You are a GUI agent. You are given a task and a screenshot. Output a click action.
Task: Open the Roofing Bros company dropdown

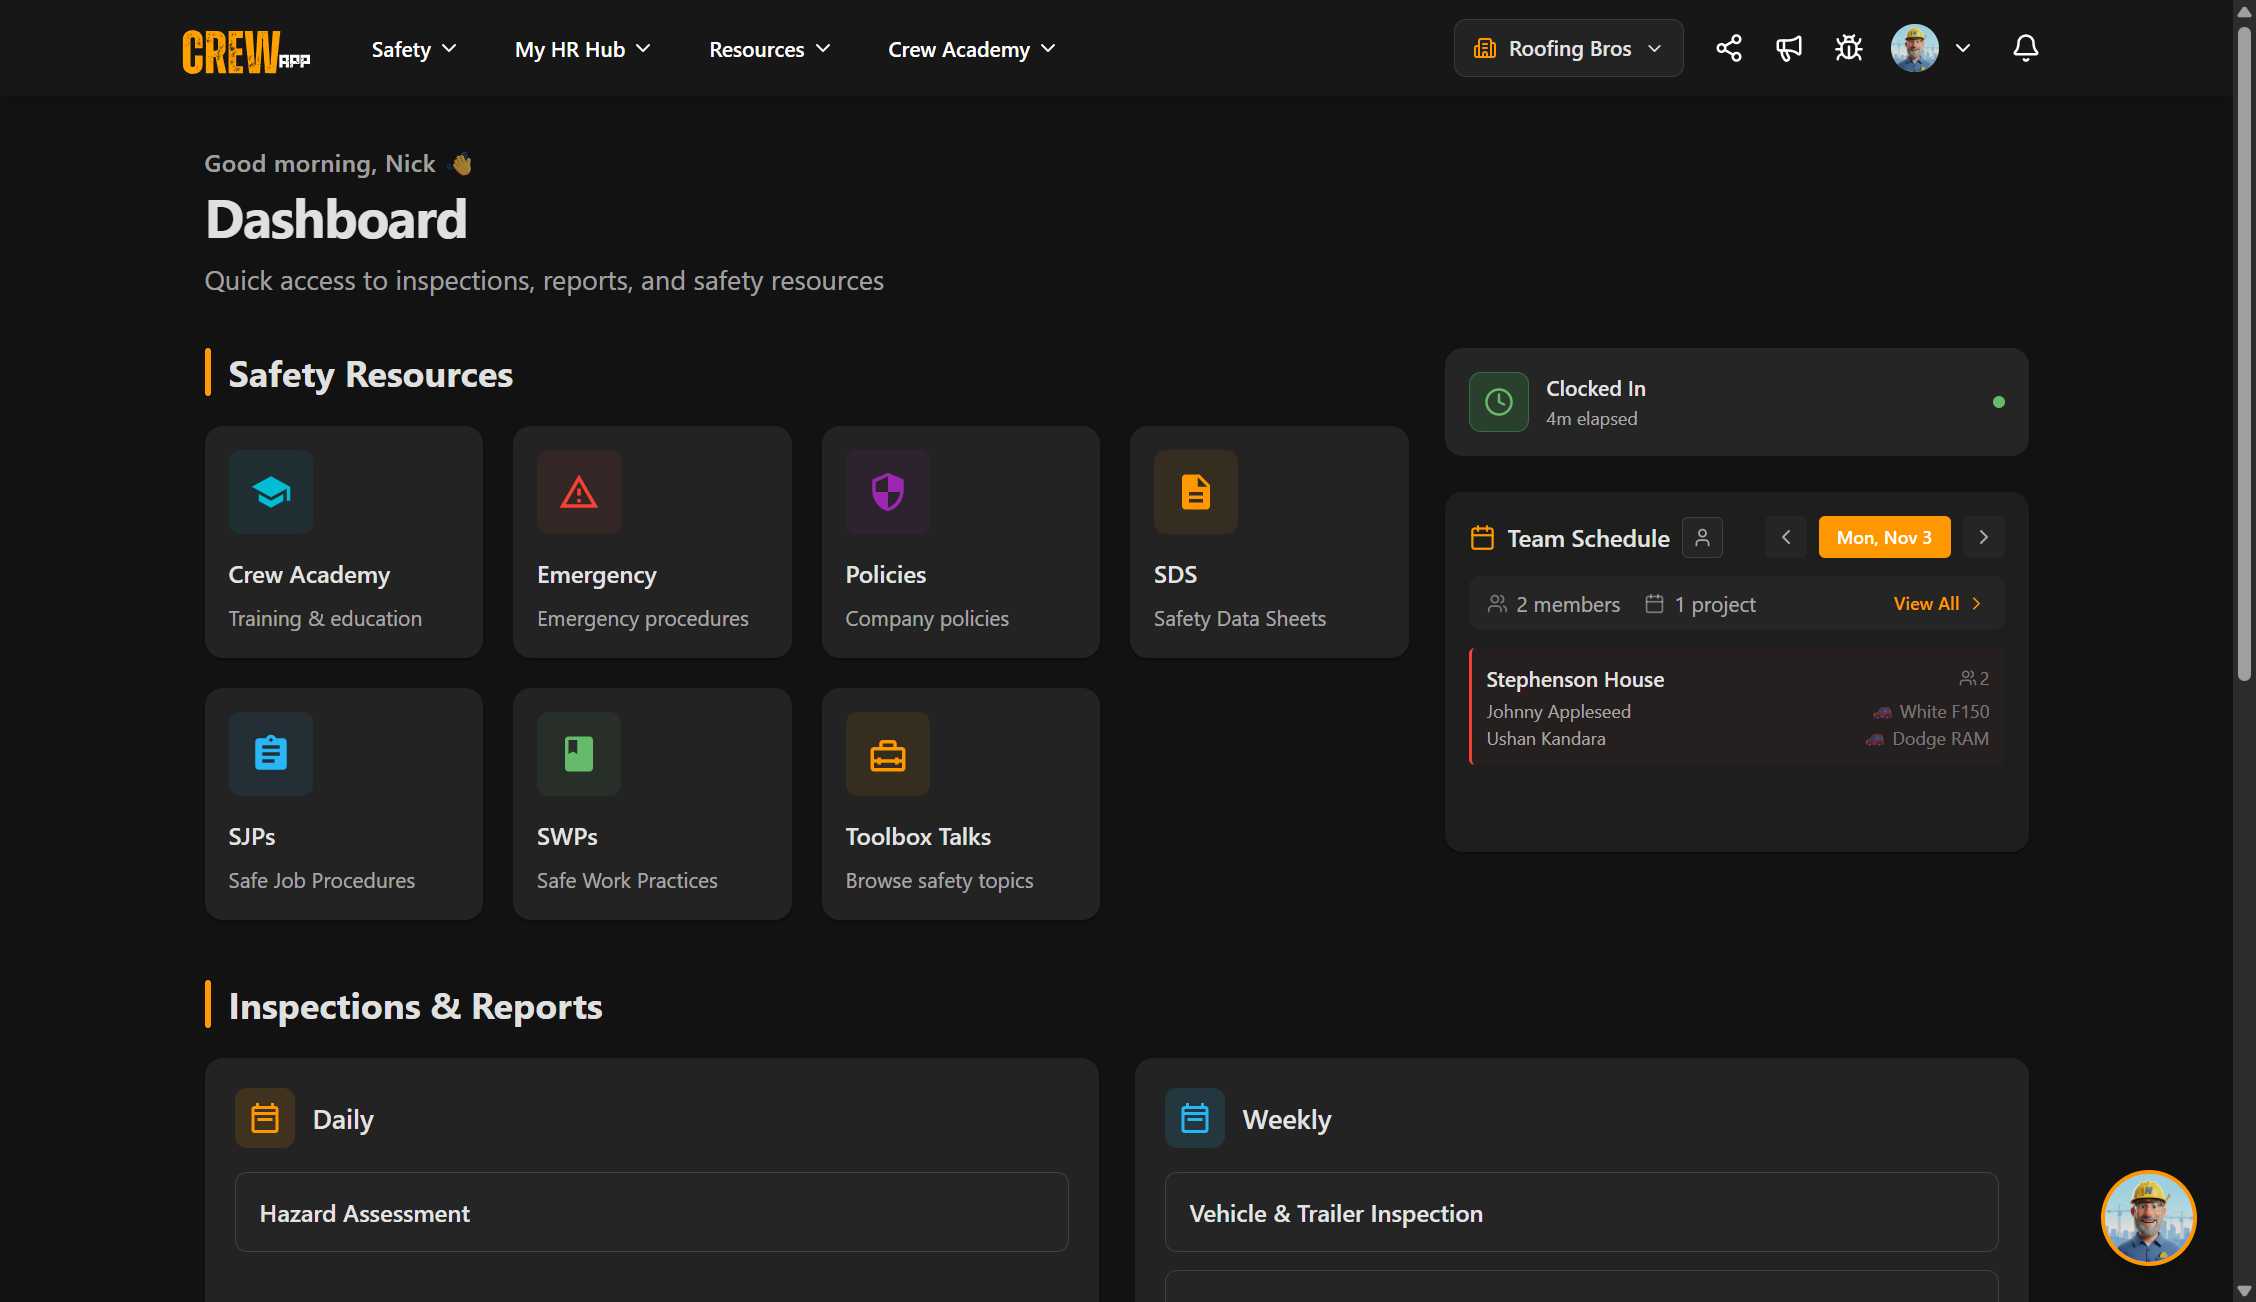coord(1568,47)
